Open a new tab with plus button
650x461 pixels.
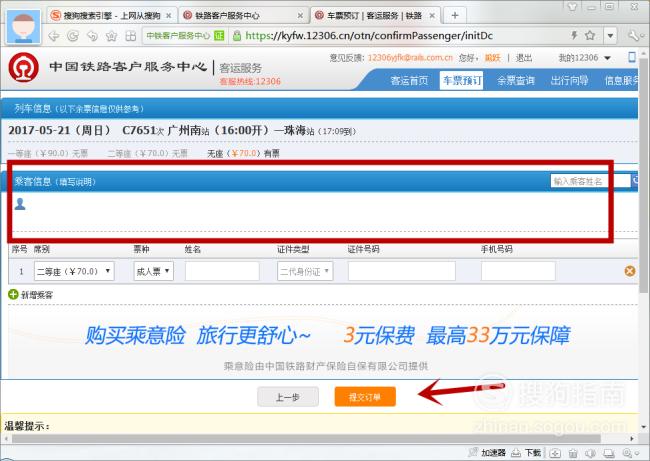click(455, 16)
